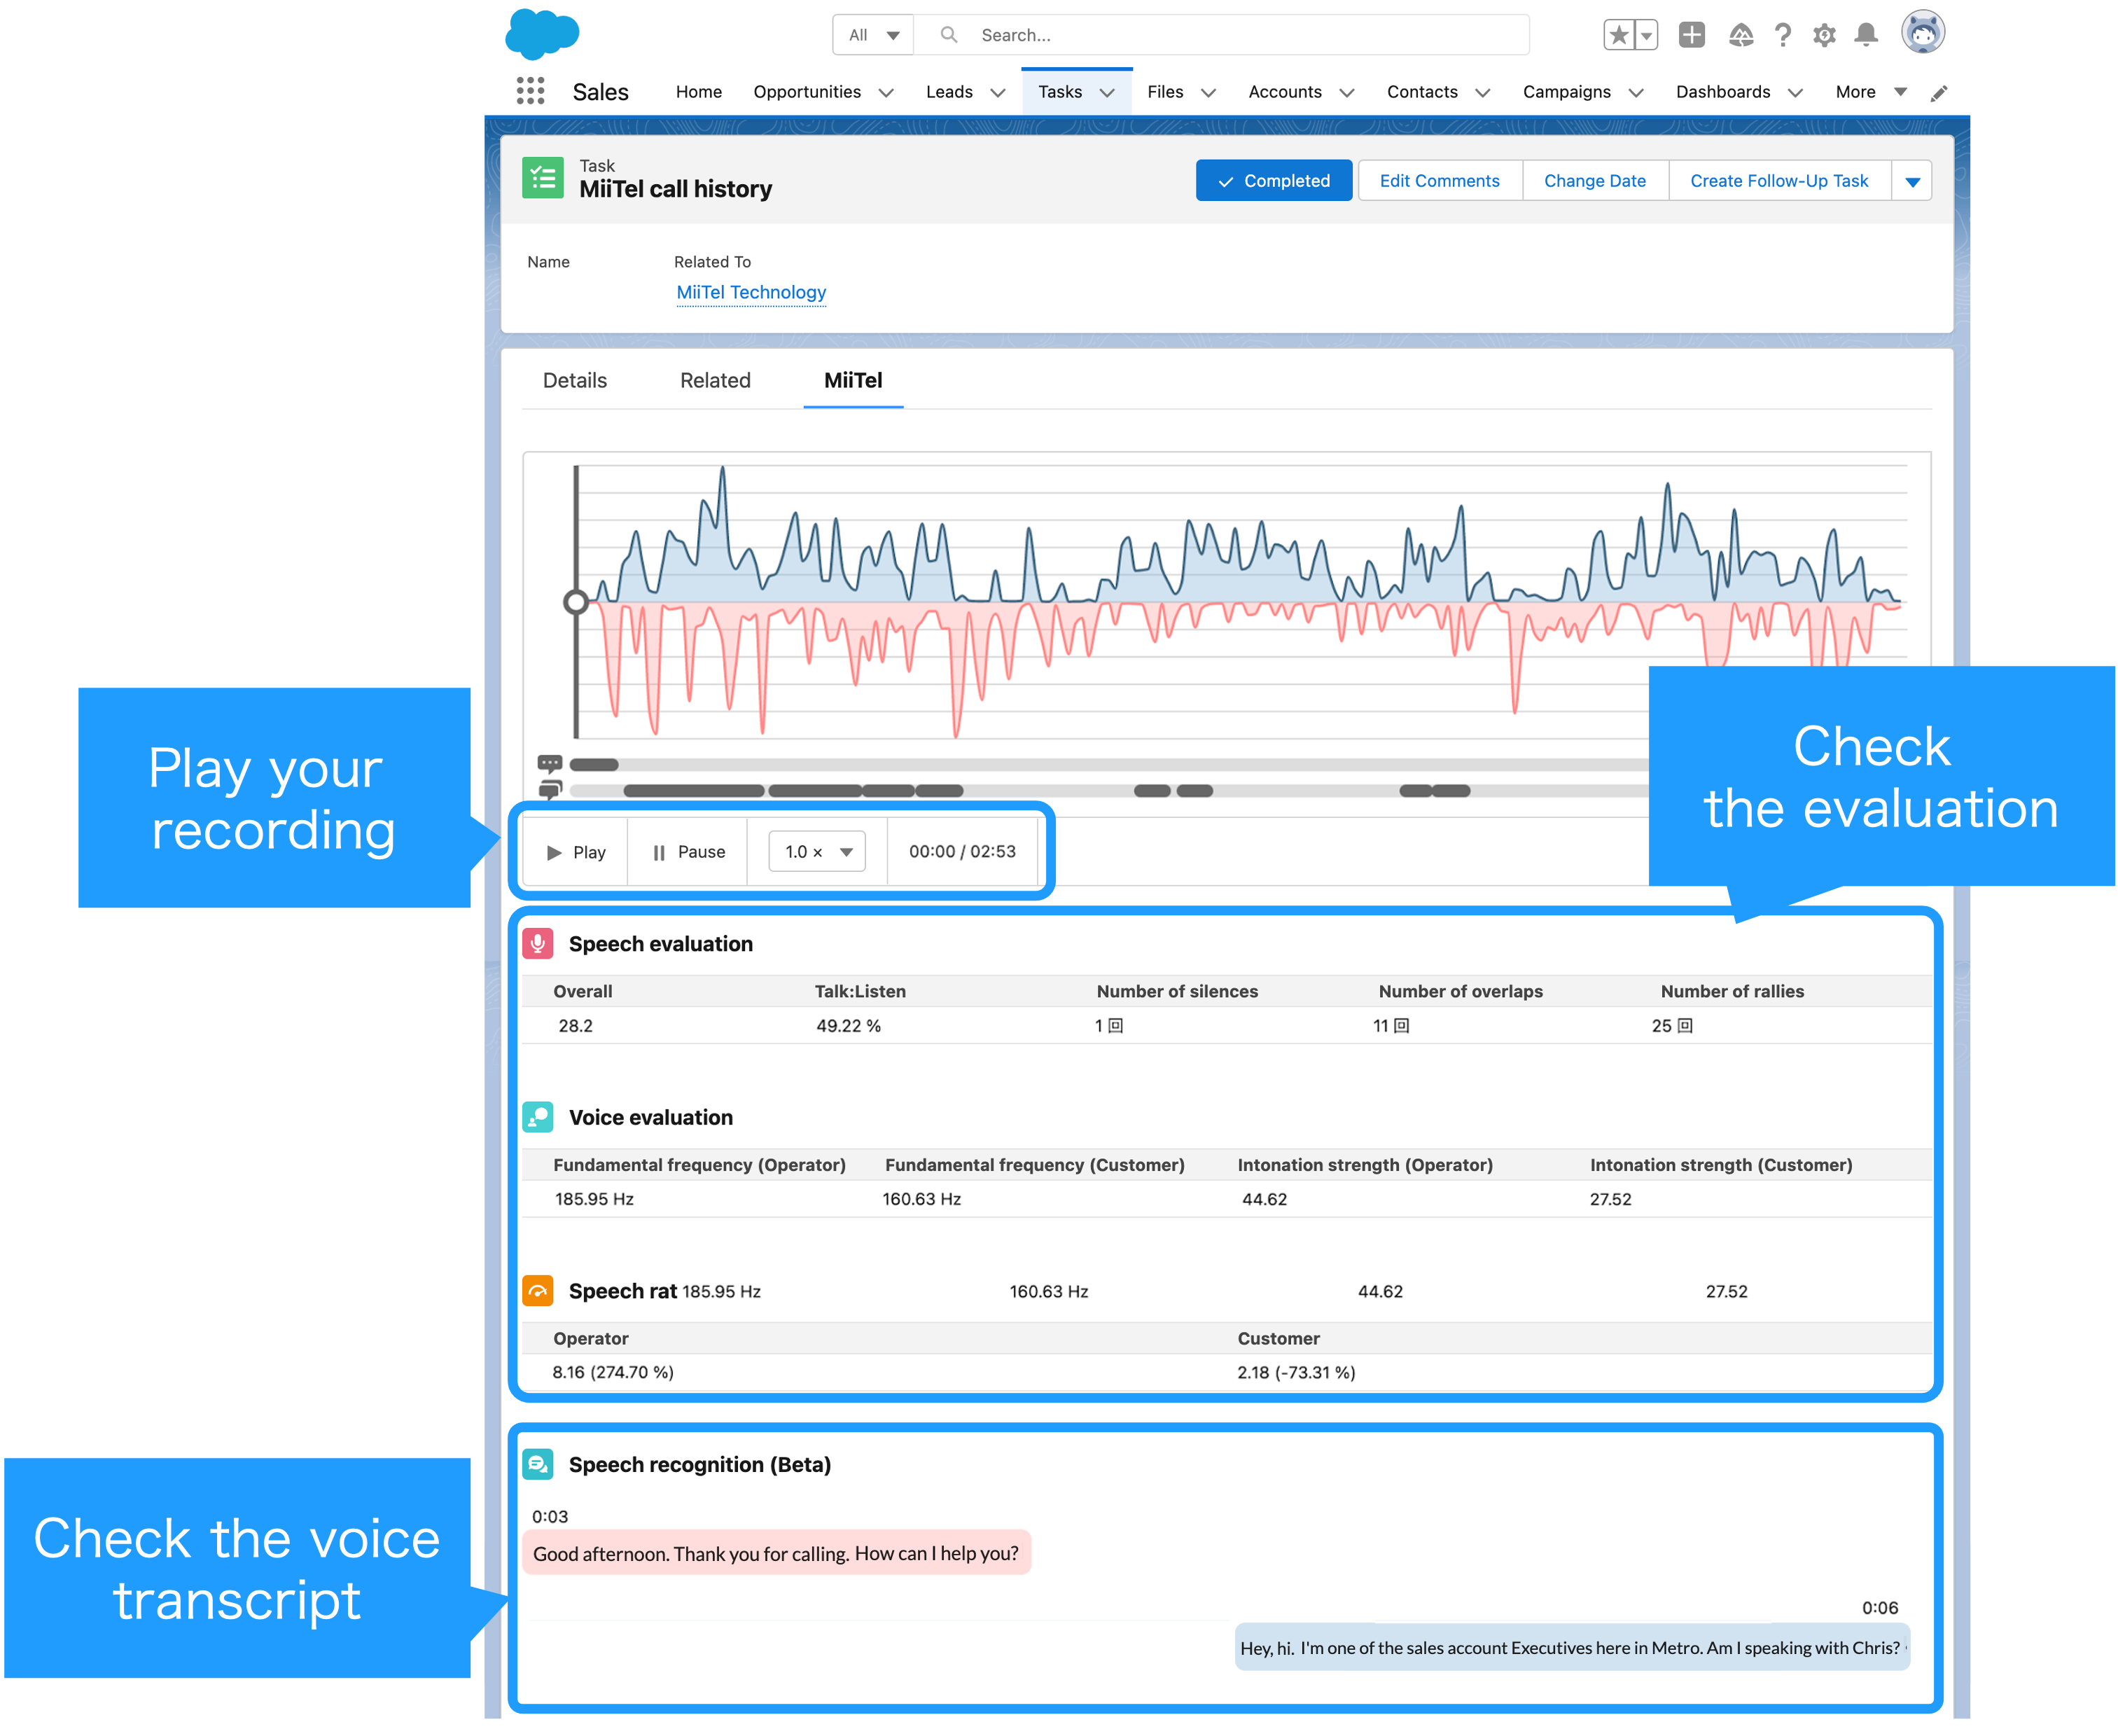The image size is (2118, 1736).
Task: Expand the Tasks nav chevron
Action: coord(1107,93)
